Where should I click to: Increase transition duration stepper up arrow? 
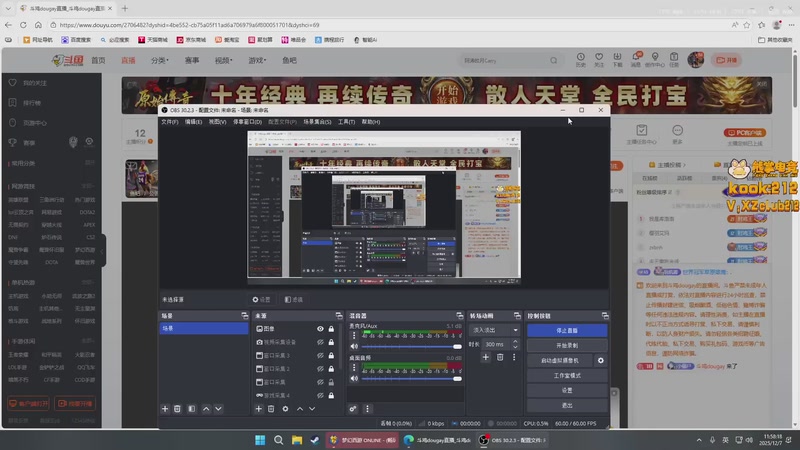(515, 341)
